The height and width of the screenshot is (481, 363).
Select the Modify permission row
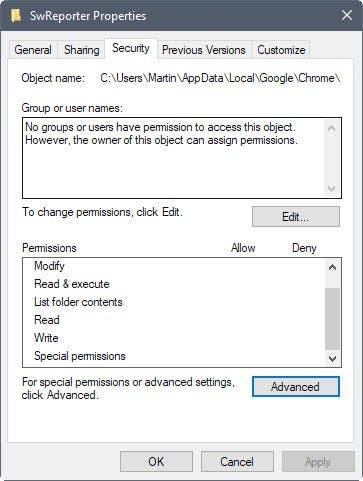pyautogui.click(x=173, y=266)
